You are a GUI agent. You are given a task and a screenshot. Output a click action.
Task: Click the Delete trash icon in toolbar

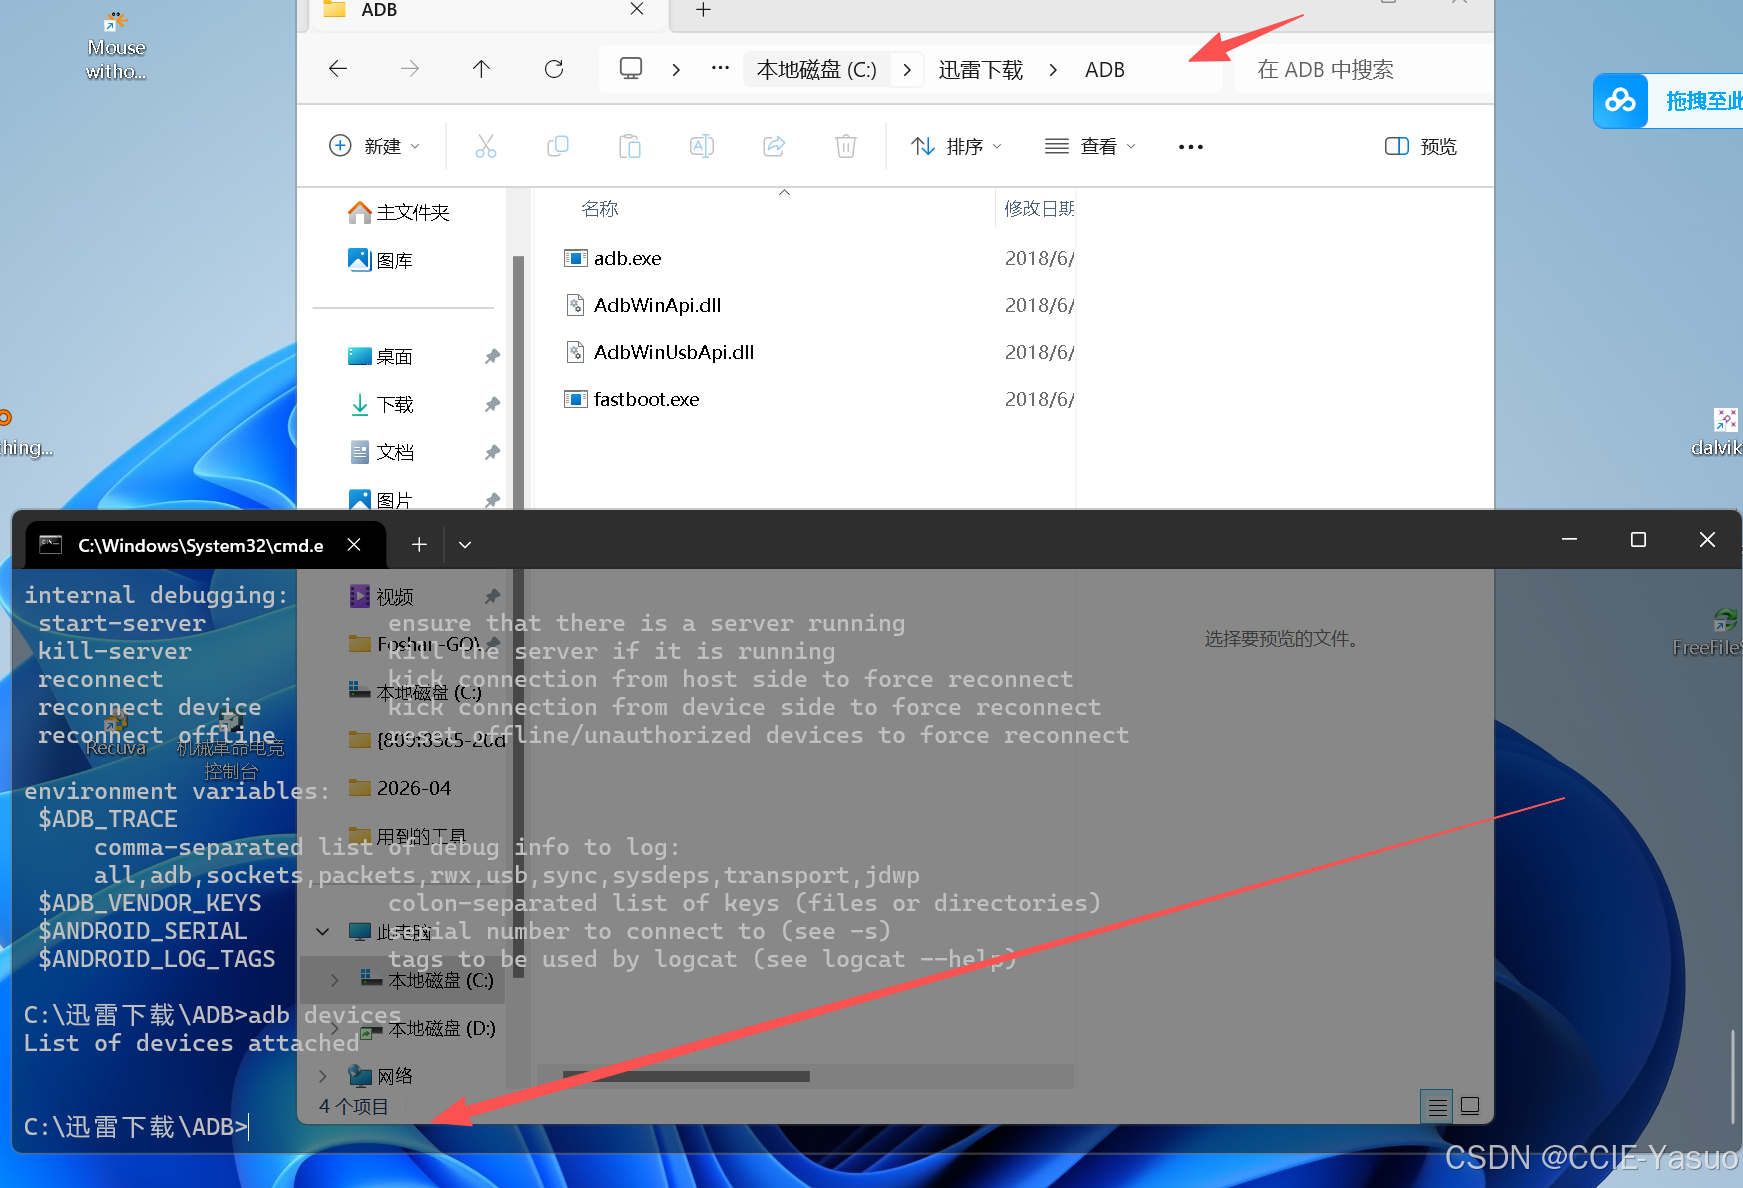846,146
